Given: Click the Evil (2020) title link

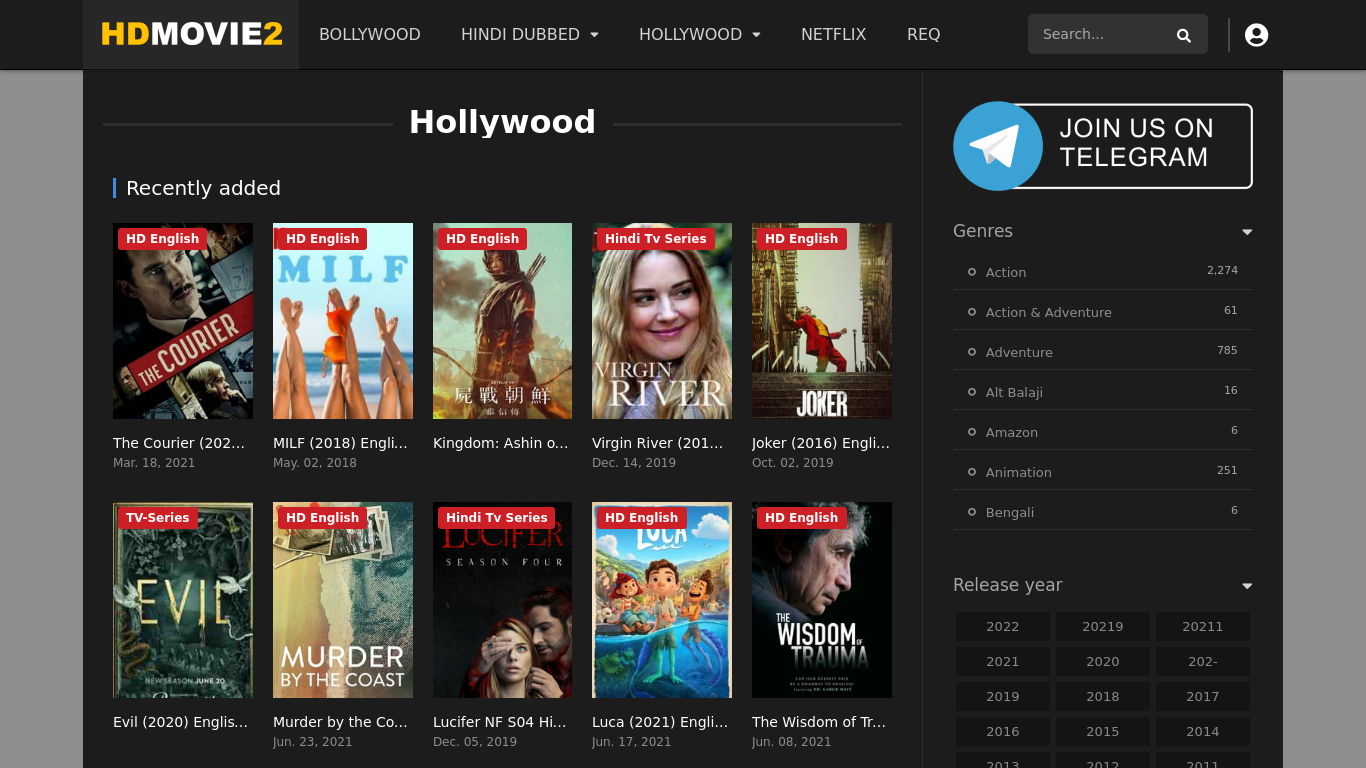Looking at the screenshot, I should (x=181, y=722).
